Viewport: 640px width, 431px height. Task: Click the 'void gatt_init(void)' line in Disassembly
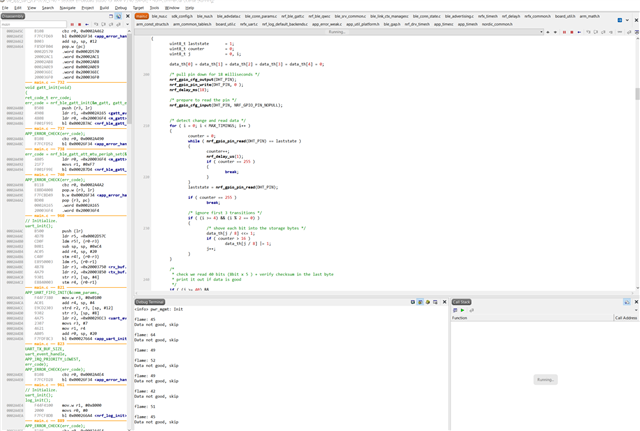(x=48, y=87)
